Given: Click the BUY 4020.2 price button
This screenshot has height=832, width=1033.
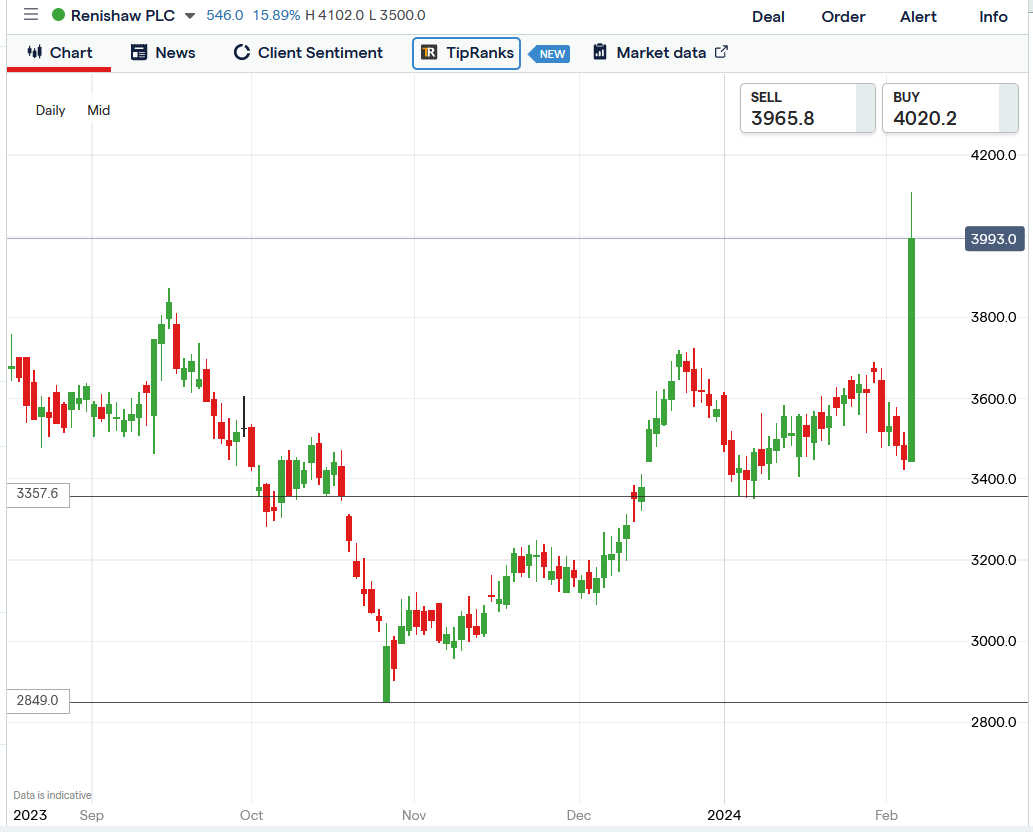Looking at the screenshot, I should click(x=949, y=108).
